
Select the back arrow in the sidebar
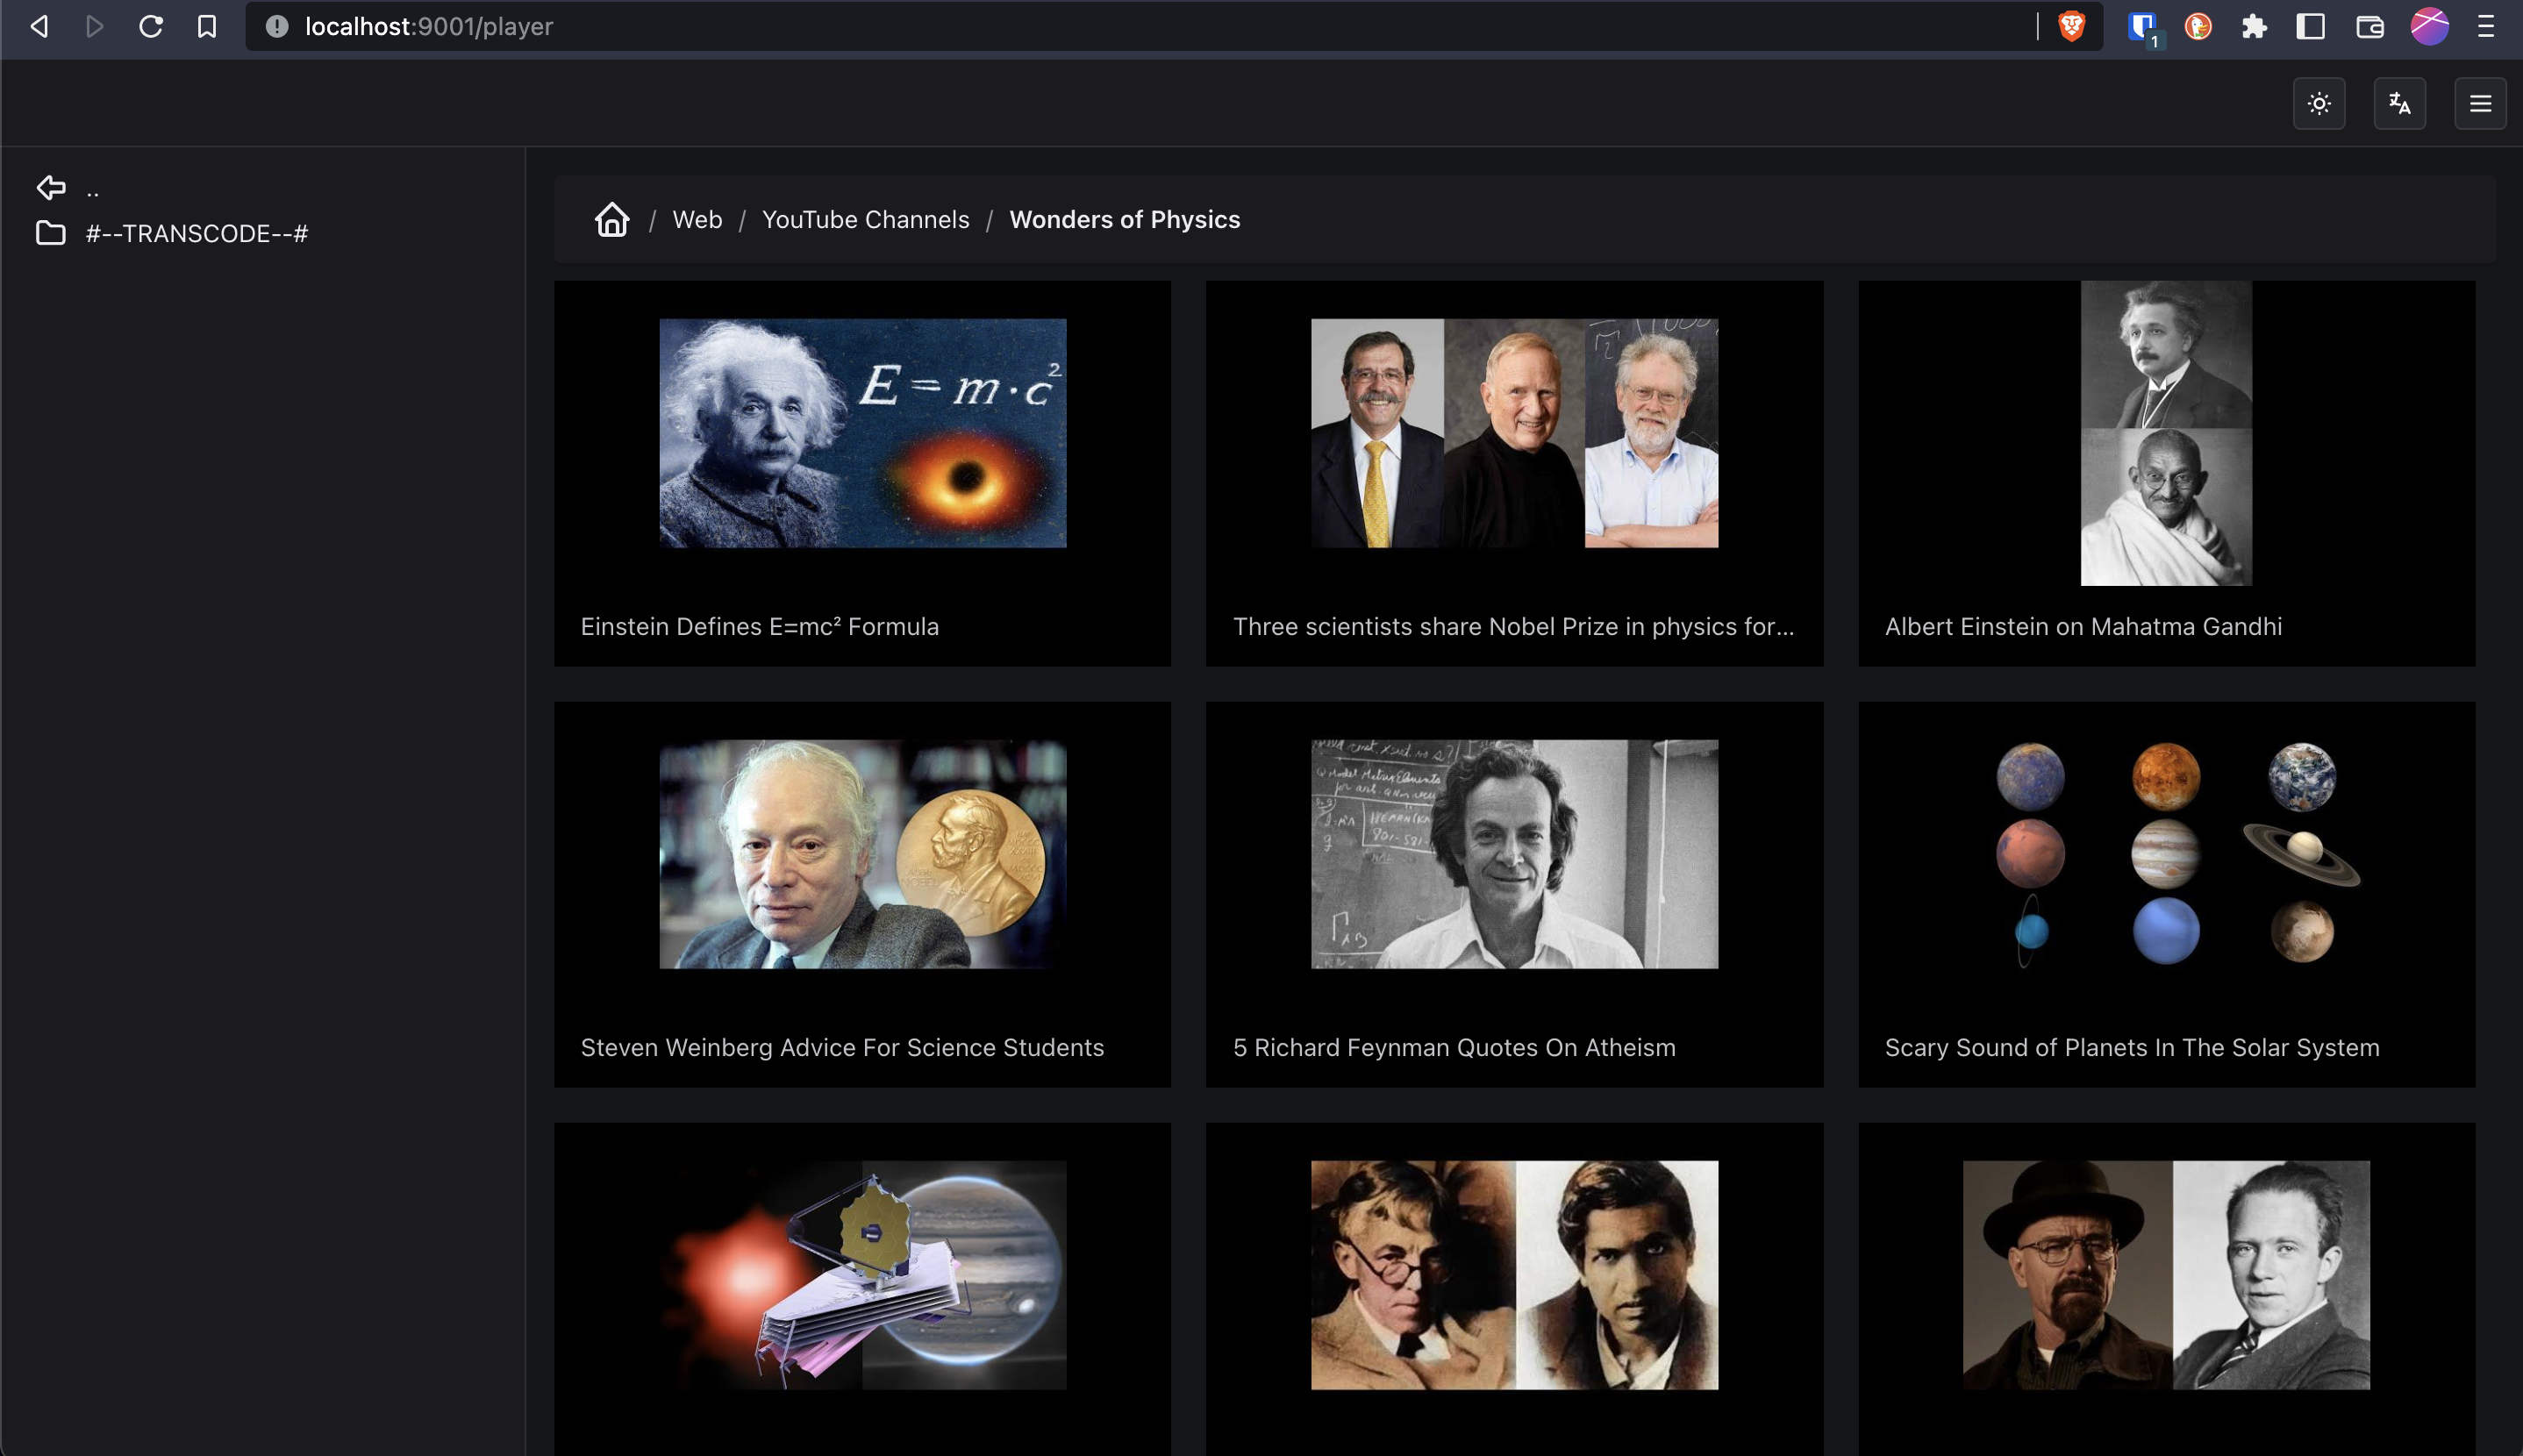51,187
